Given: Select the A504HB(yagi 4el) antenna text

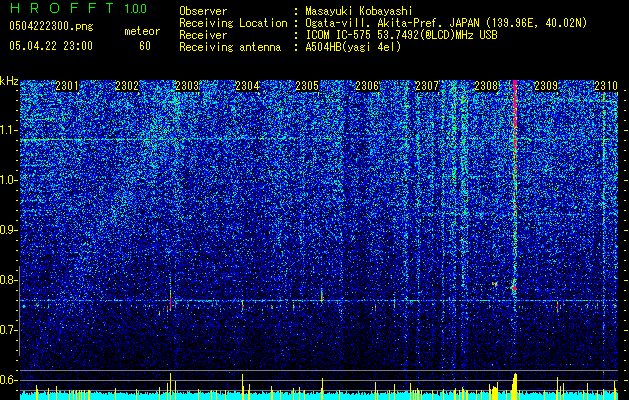Looking at the screenshot, I should [x=353, y=47].
